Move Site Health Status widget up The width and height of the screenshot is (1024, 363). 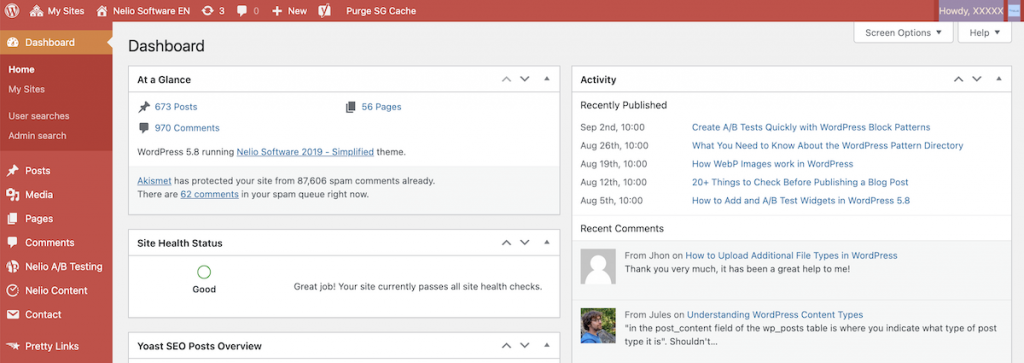(506, 242)
